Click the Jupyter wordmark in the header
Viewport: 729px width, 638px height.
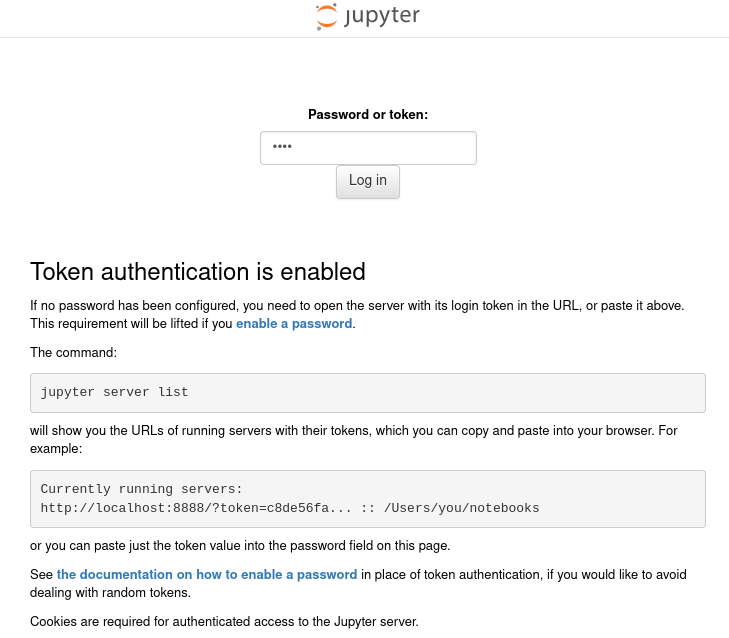tap(382, 16)
